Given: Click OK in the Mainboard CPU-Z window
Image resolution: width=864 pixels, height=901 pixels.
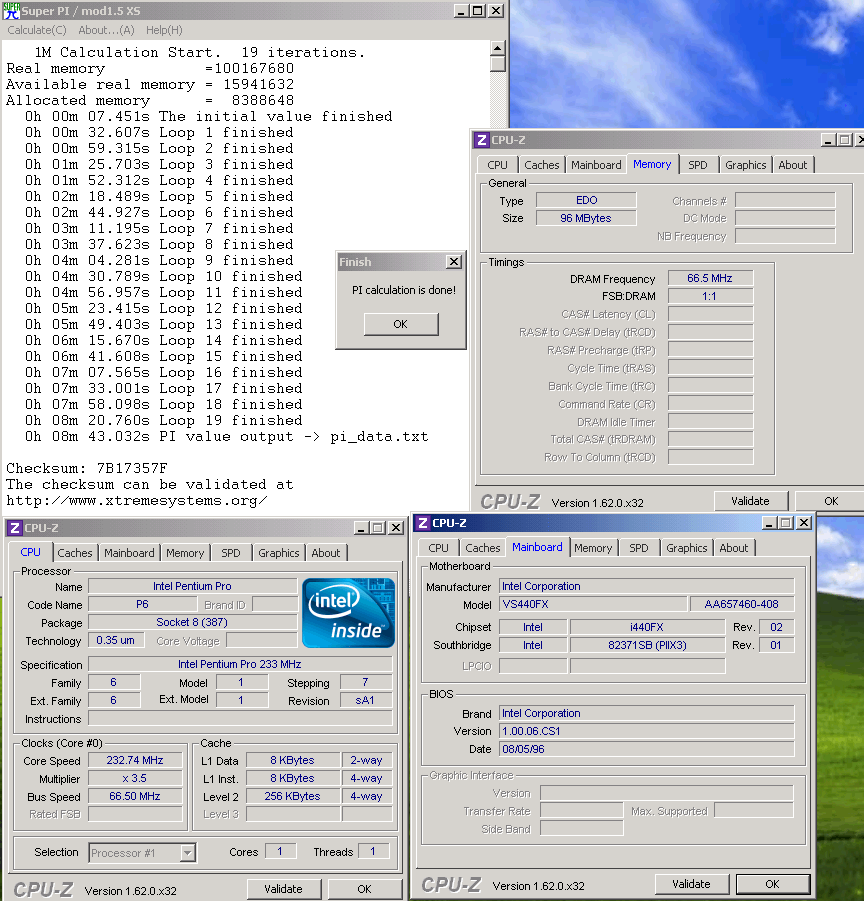Looking at the screenshot, I should tap(772, 884).
